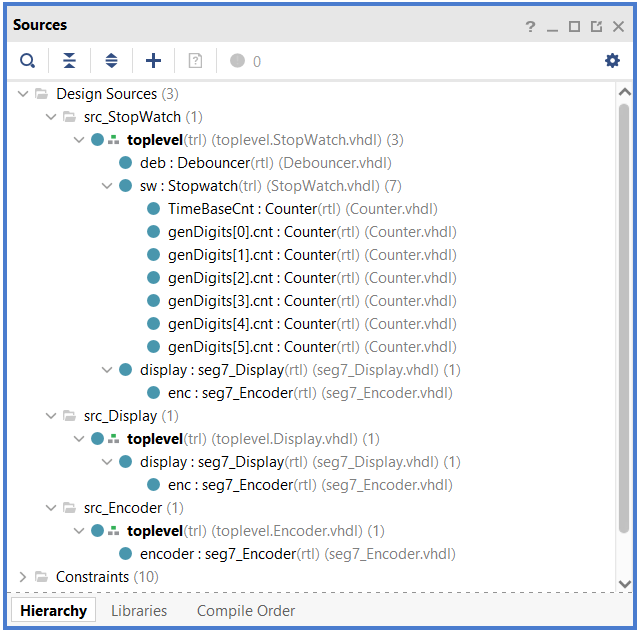642x638 pixels.
Task: Switch to the Compile Order tab
Action: pyautogui.click(x=246, y=611)
